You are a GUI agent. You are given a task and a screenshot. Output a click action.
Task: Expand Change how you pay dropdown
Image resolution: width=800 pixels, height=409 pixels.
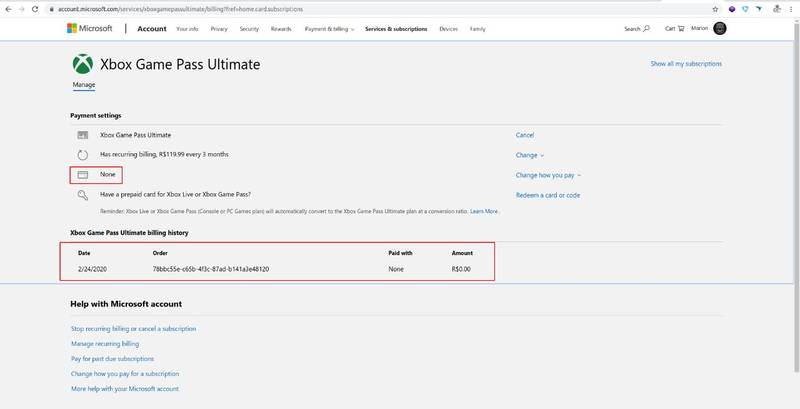[548, 175]
